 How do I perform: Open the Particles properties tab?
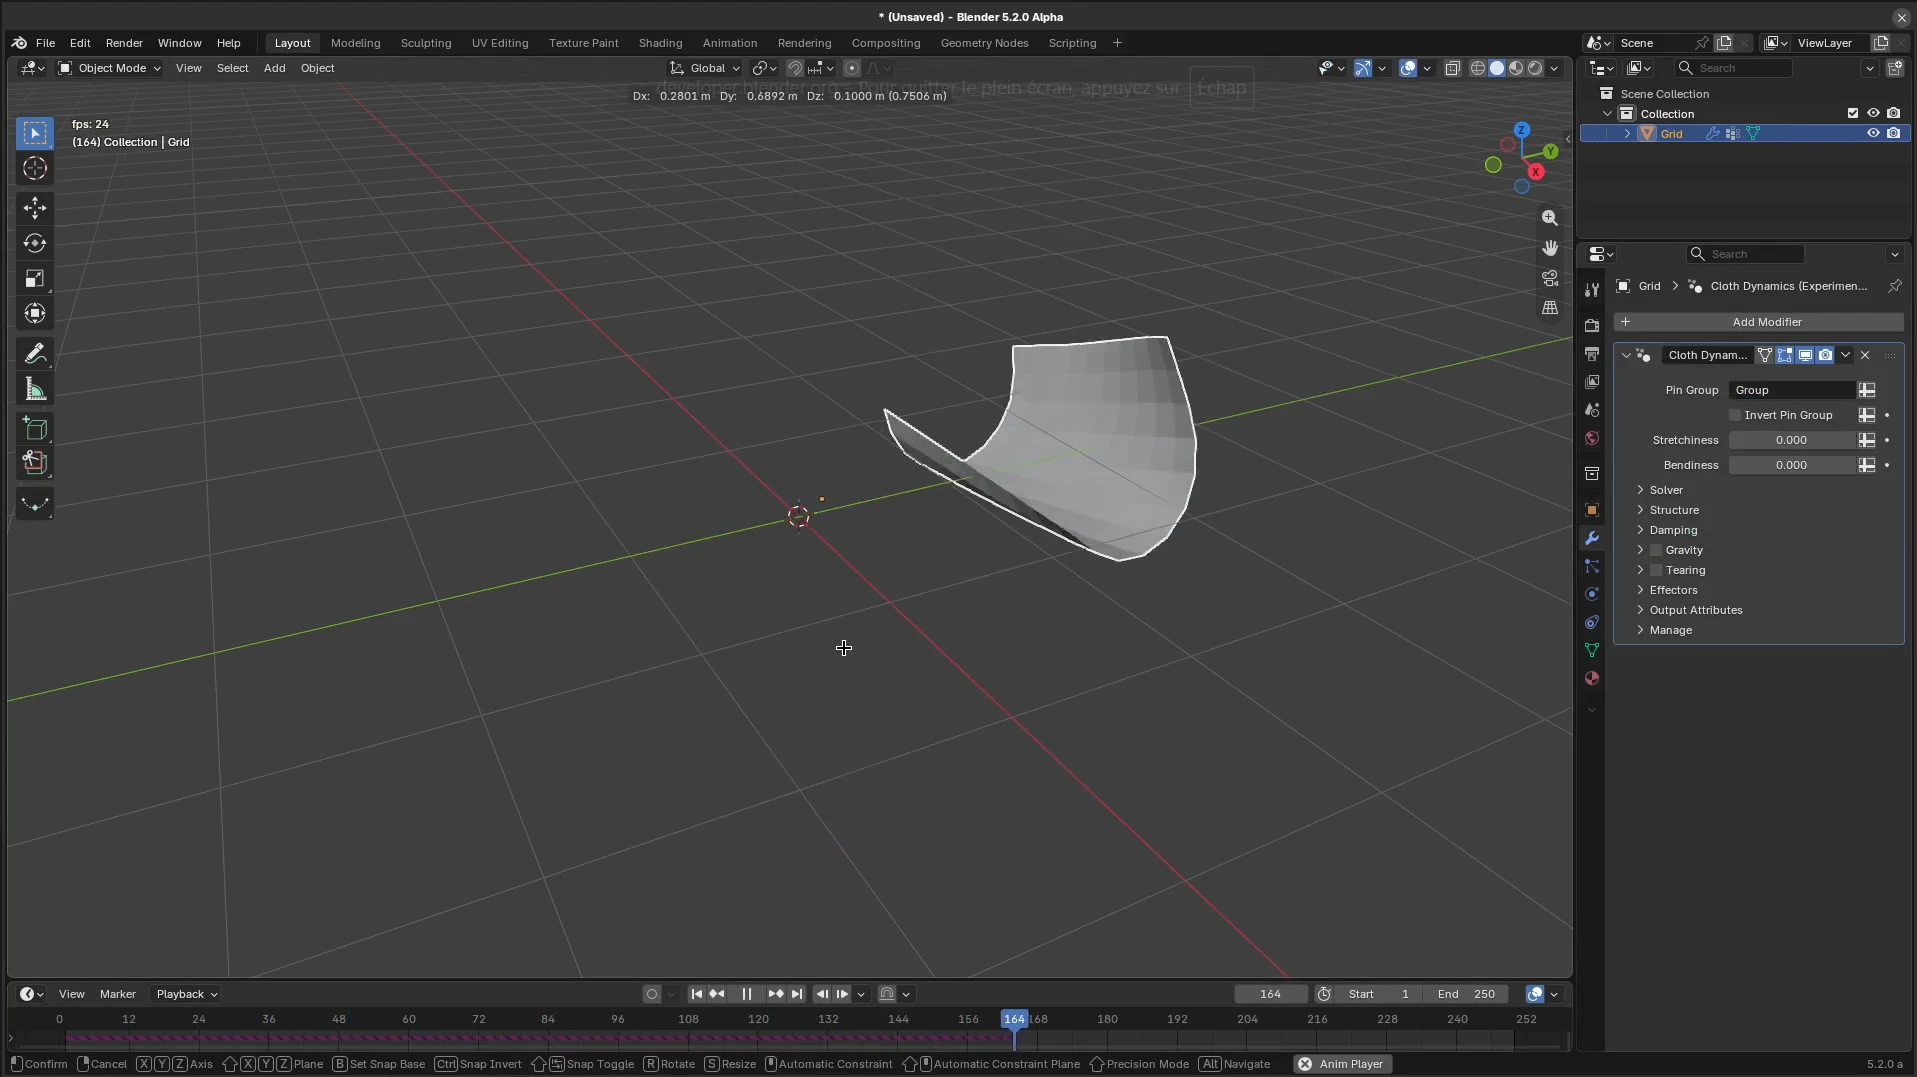(1592, 566)
